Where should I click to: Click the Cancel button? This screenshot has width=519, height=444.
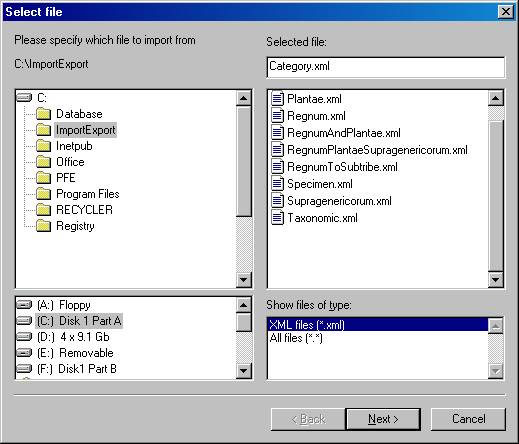click(468, 419)
